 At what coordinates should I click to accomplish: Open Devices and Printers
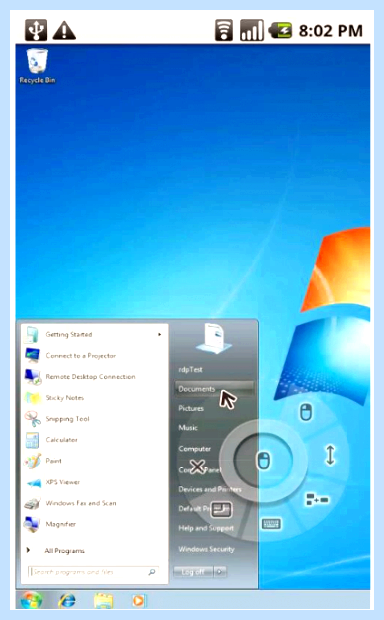point(210,489)
